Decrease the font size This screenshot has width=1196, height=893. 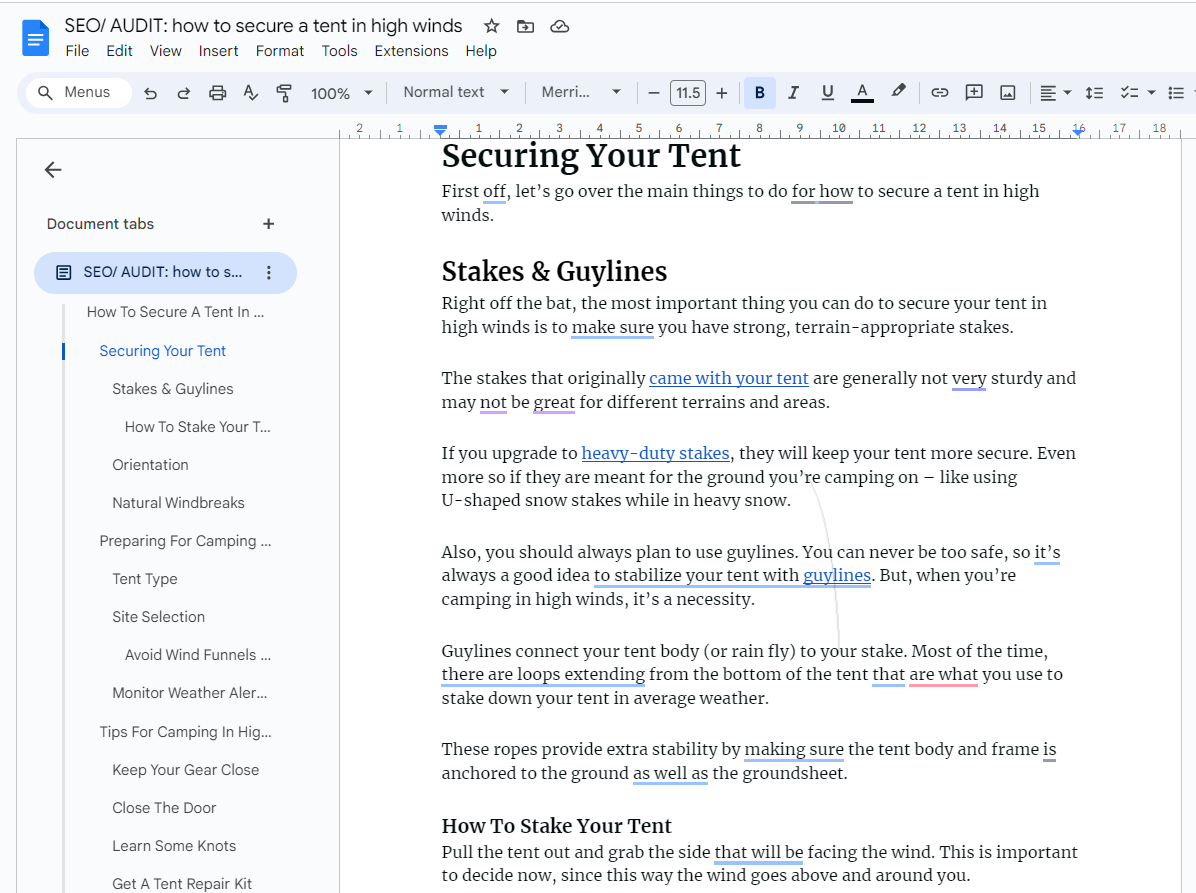point(654,93)
